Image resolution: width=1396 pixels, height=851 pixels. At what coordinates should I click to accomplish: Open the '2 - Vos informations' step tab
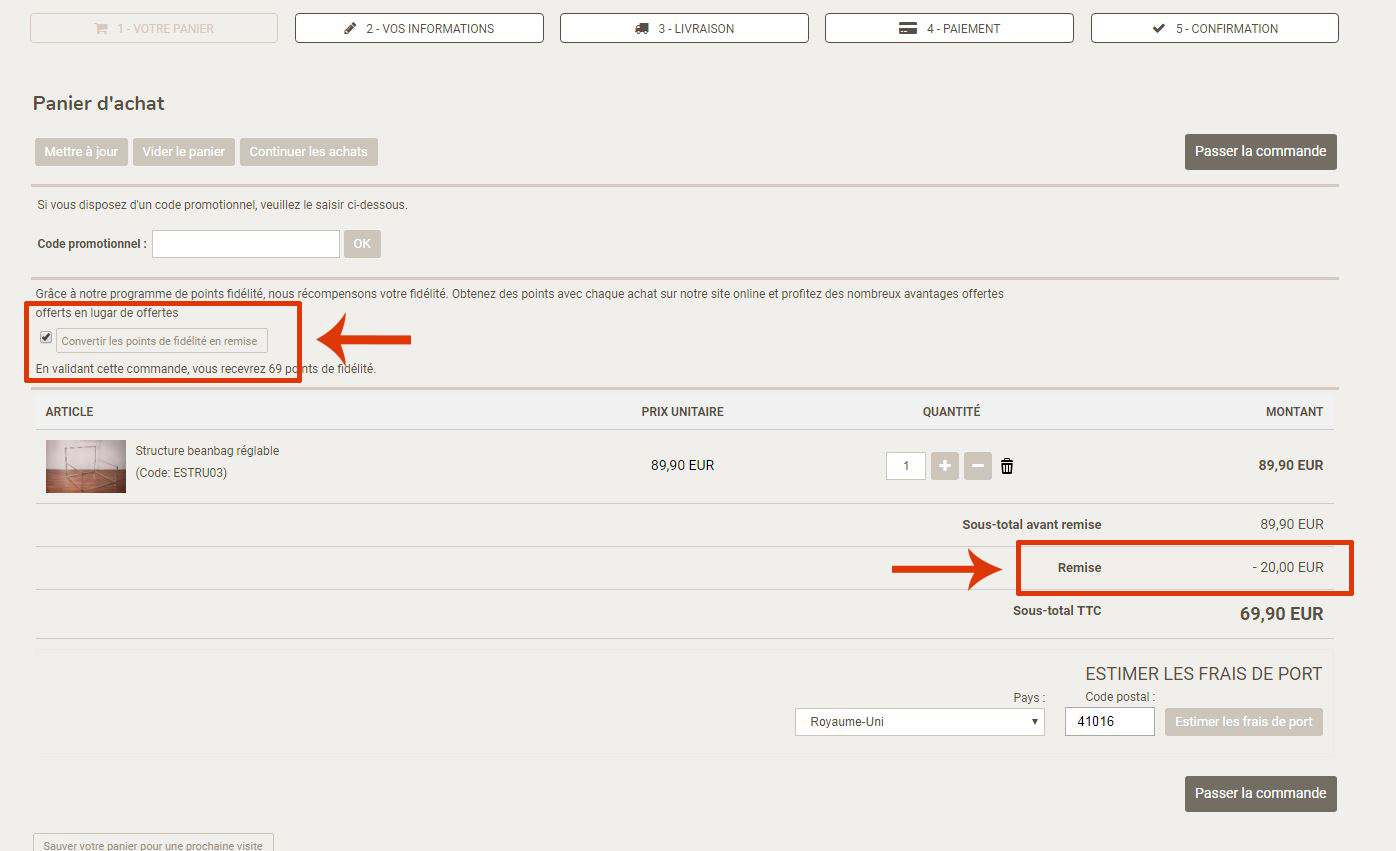coord(419,29)
